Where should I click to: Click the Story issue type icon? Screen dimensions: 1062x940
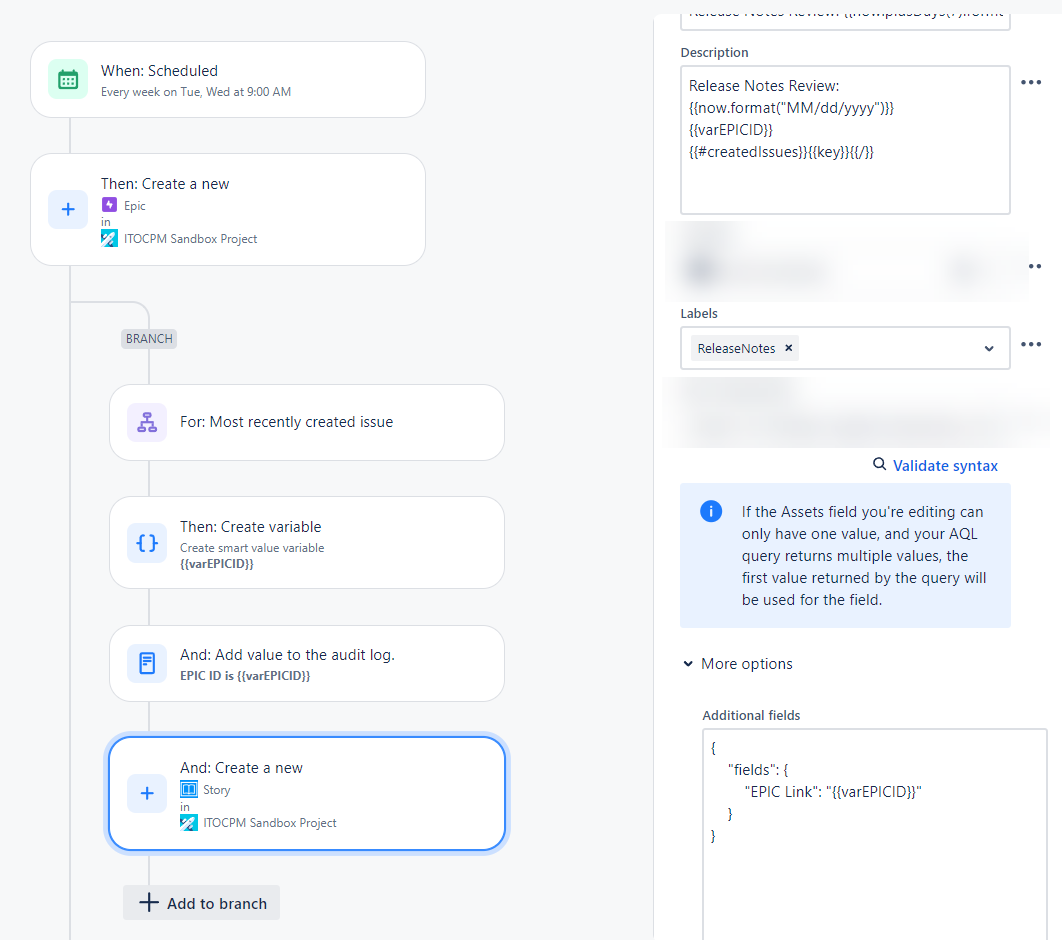pos(189,789)
